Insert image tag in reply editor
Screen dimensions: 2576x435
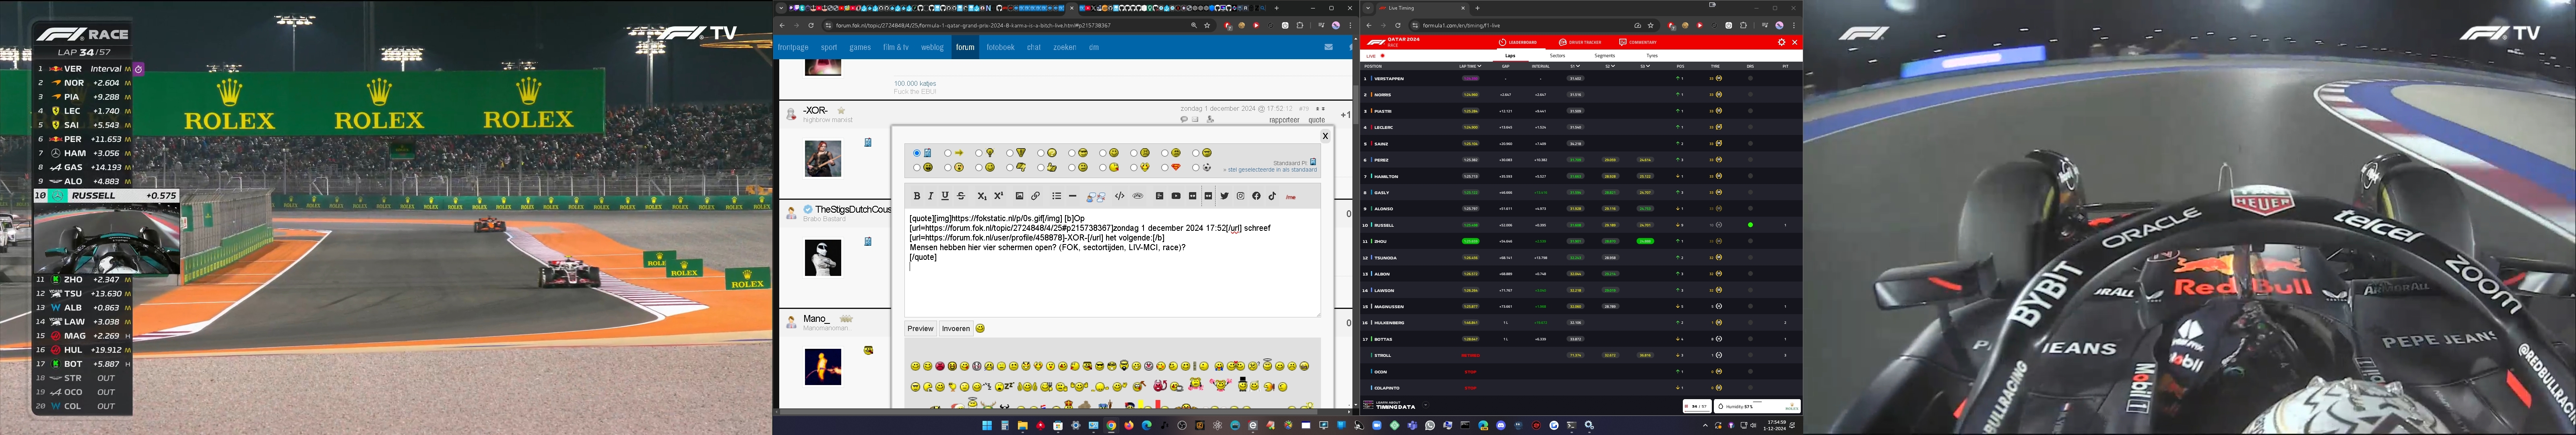tap(1019, 196)
